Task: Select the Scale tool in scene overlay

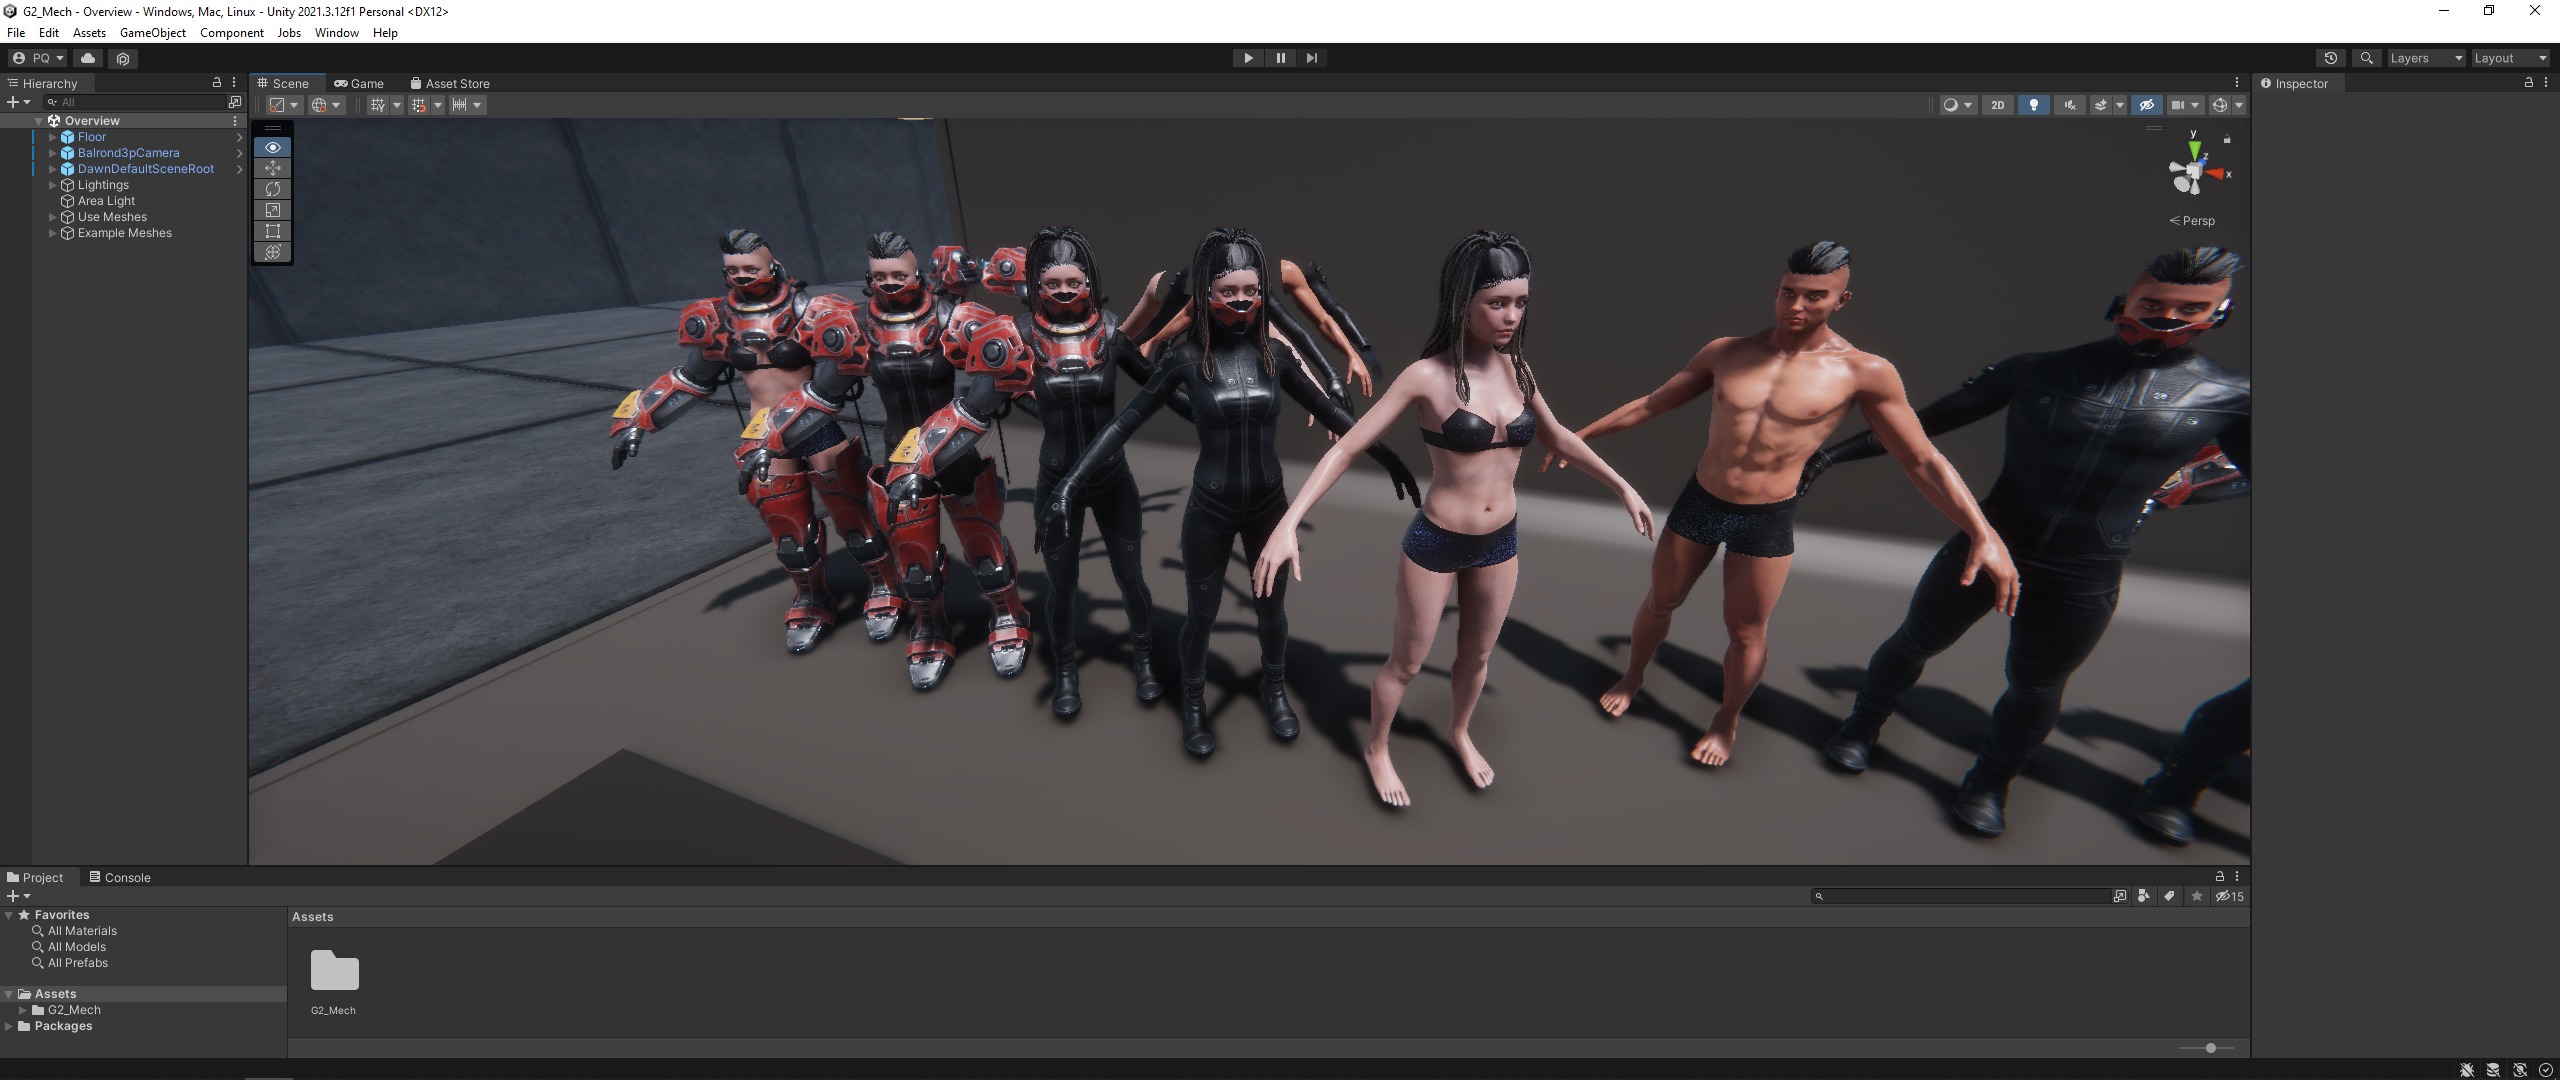Action: click(x=272, y=210)
